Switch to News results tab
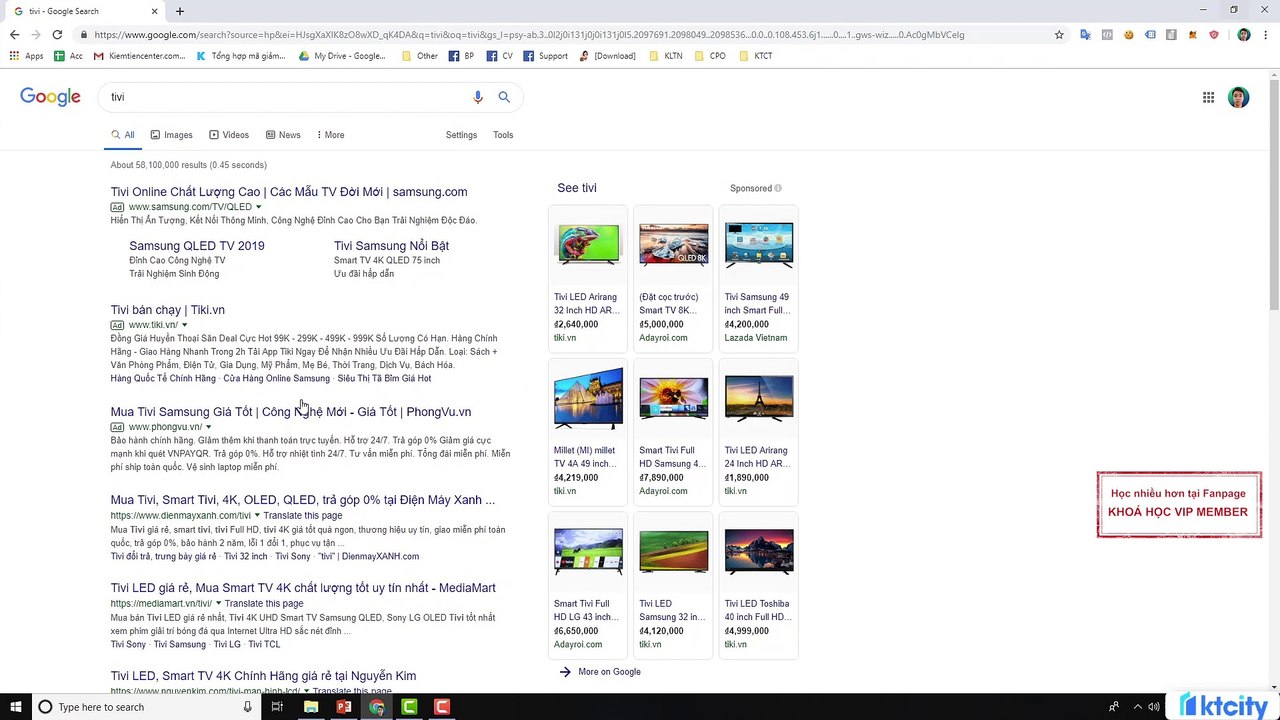 click(x=283, y=135)
